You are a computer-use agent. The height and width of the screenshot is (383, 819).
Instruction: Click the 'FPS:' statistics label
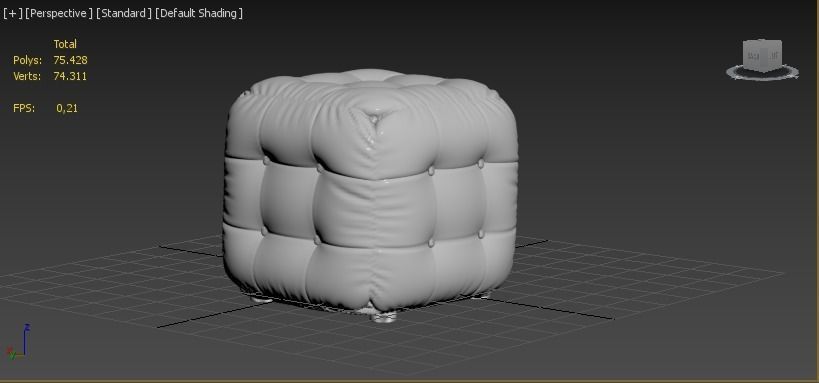coord(24,108)
